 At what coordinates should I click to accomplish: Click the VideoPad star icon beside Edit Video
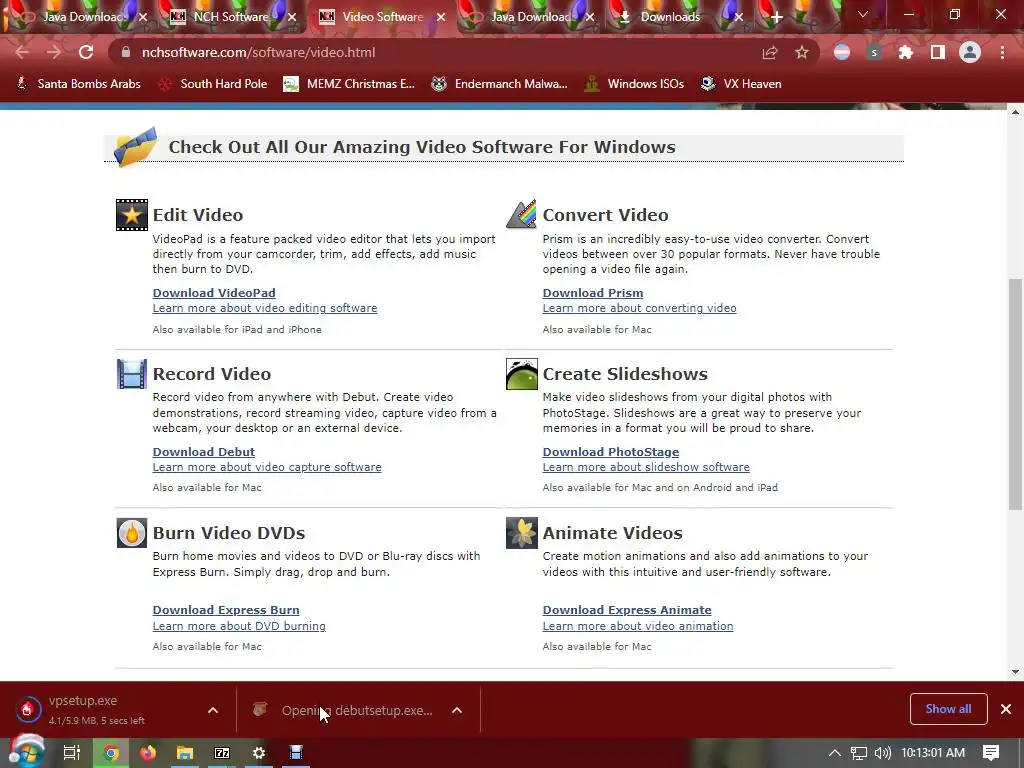click(x=131, y=215)
